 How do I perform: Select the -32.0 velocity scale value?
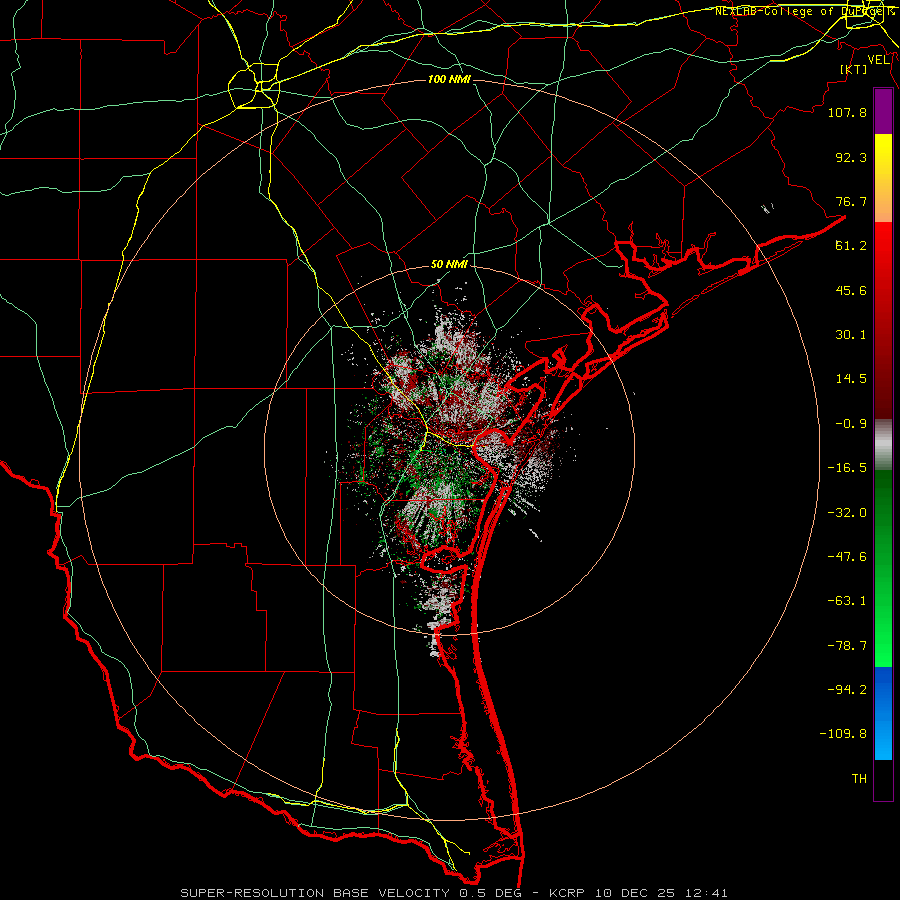tap(847, 513)
